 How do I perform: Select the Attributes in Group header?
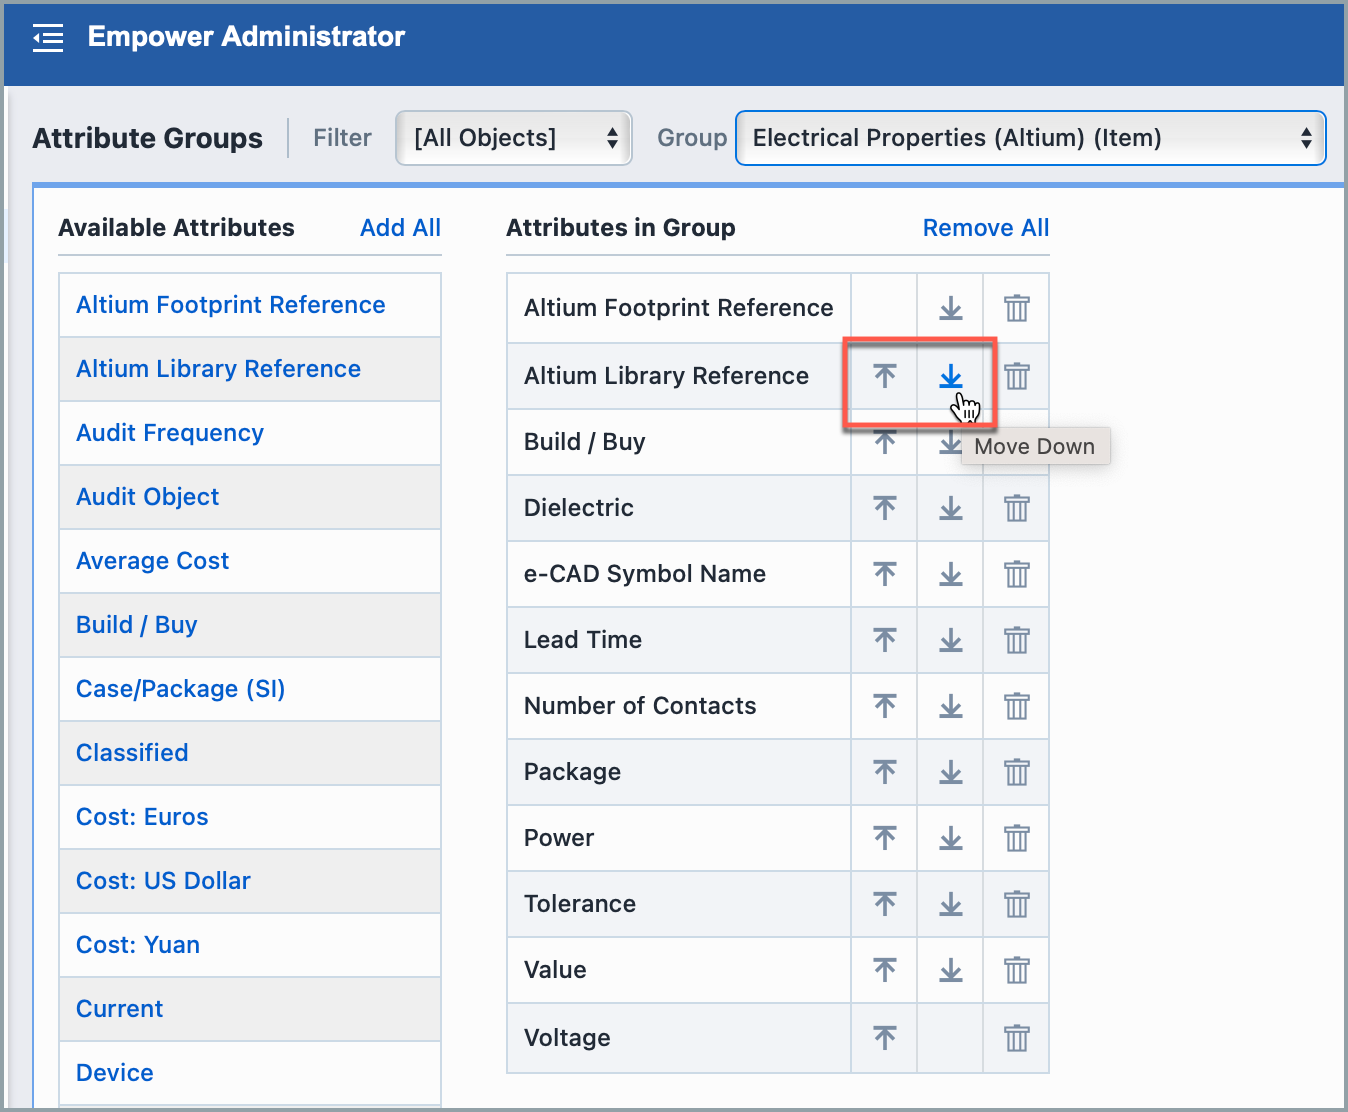pos(620,228)
